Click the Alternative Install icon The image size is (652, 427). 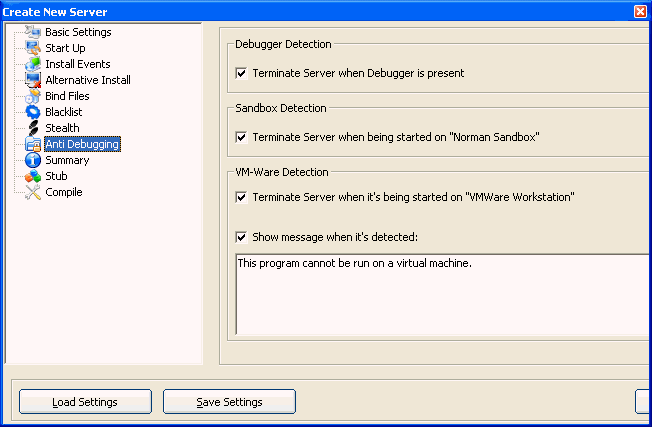(33, 80)
